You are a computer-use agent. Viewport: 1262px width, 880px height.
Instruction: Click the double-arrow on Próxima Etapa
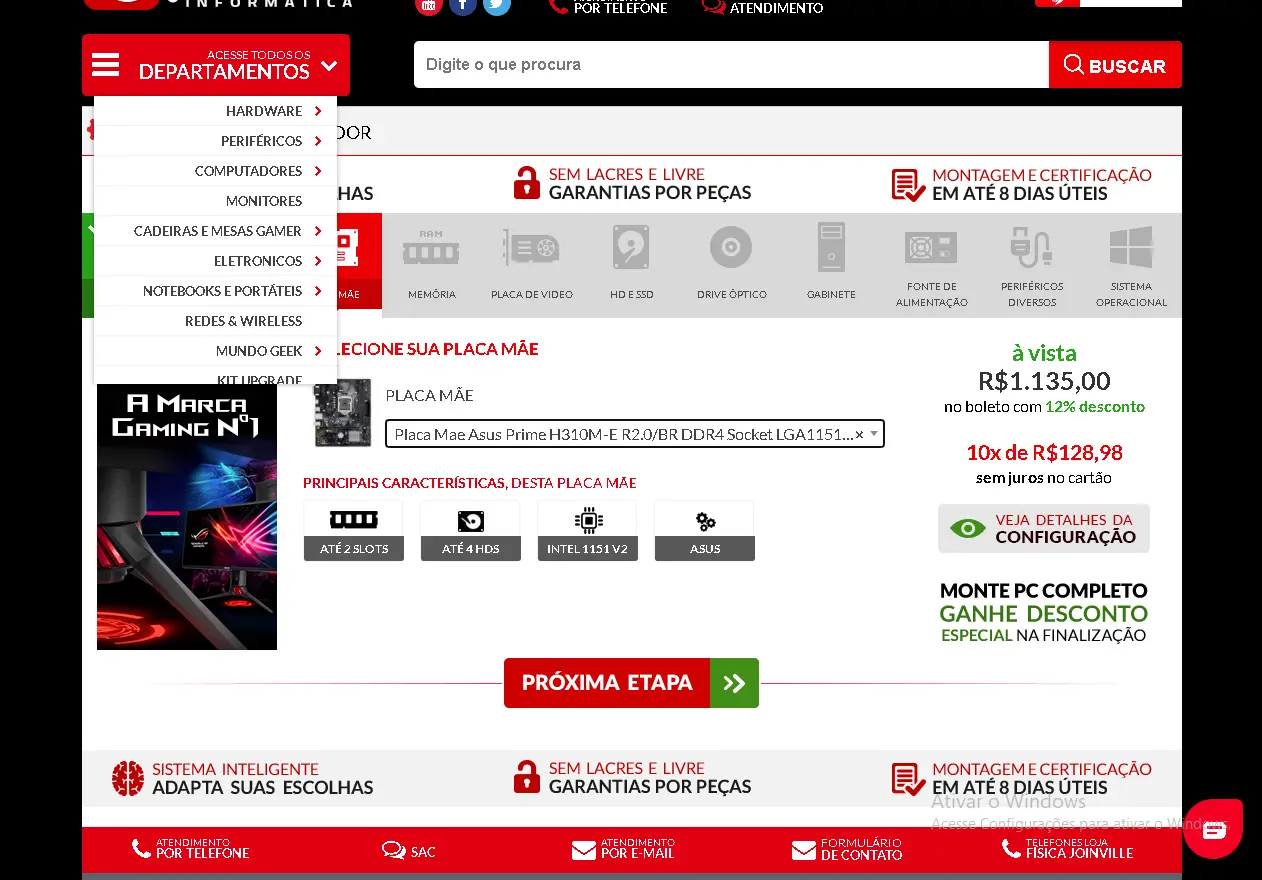point(734,683)
